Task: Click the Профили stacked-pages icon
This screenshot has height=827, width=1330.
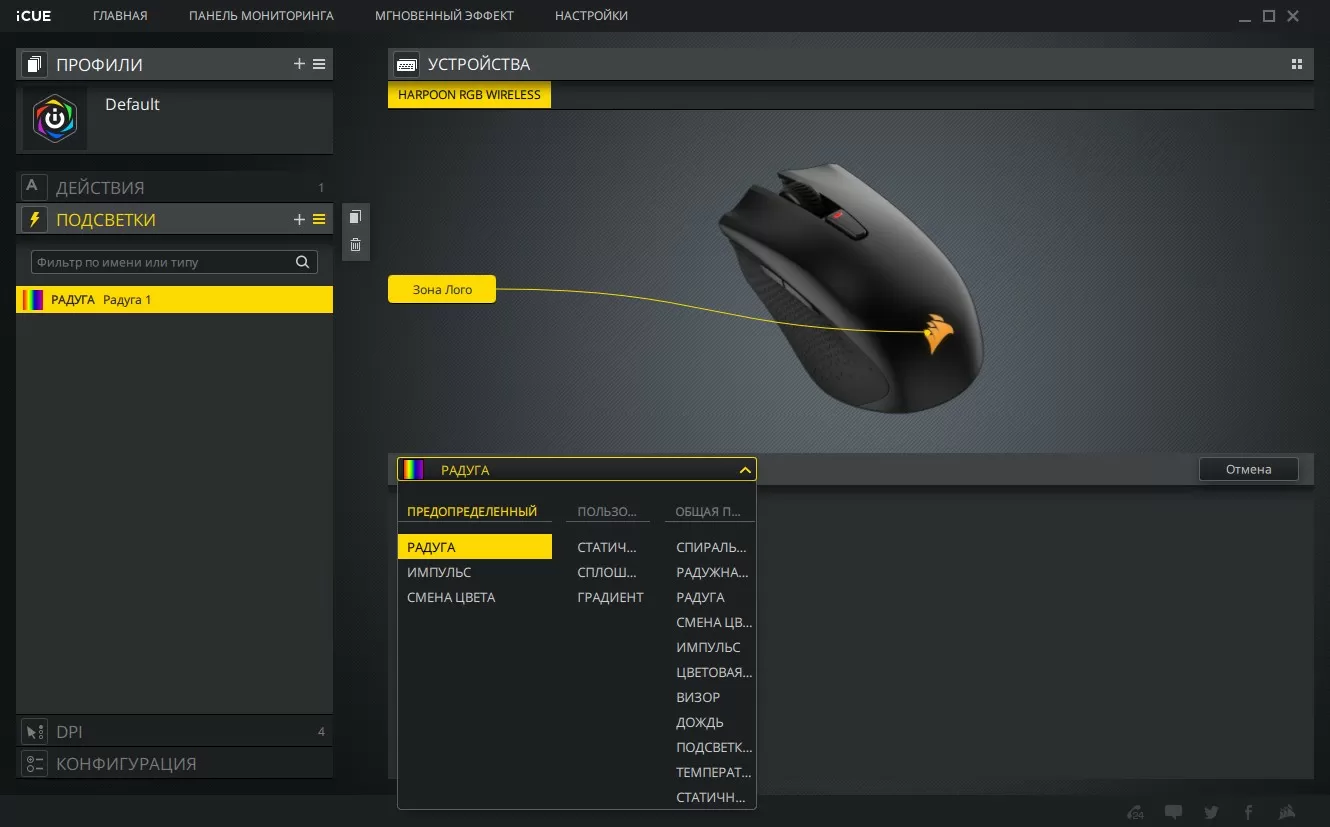Action: pyautogui.click(x=35, y=65)
